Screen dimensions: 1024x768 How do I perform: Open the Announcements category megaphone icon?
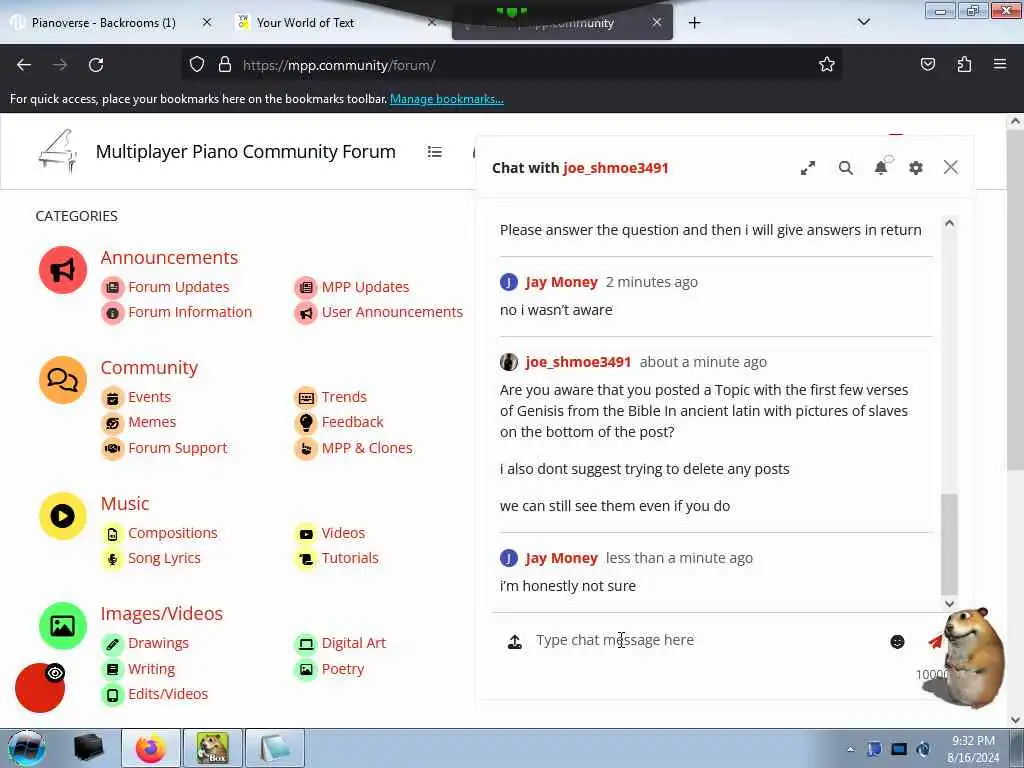pos(63,270)
